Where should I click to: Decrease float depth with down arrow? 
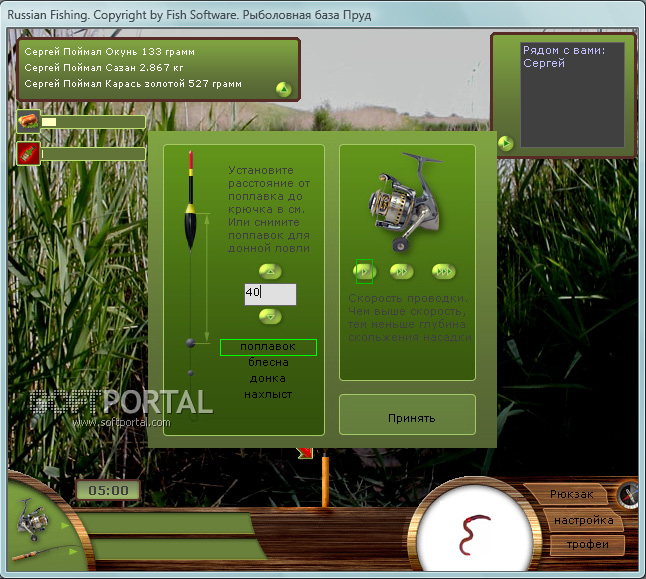(270, 316)
